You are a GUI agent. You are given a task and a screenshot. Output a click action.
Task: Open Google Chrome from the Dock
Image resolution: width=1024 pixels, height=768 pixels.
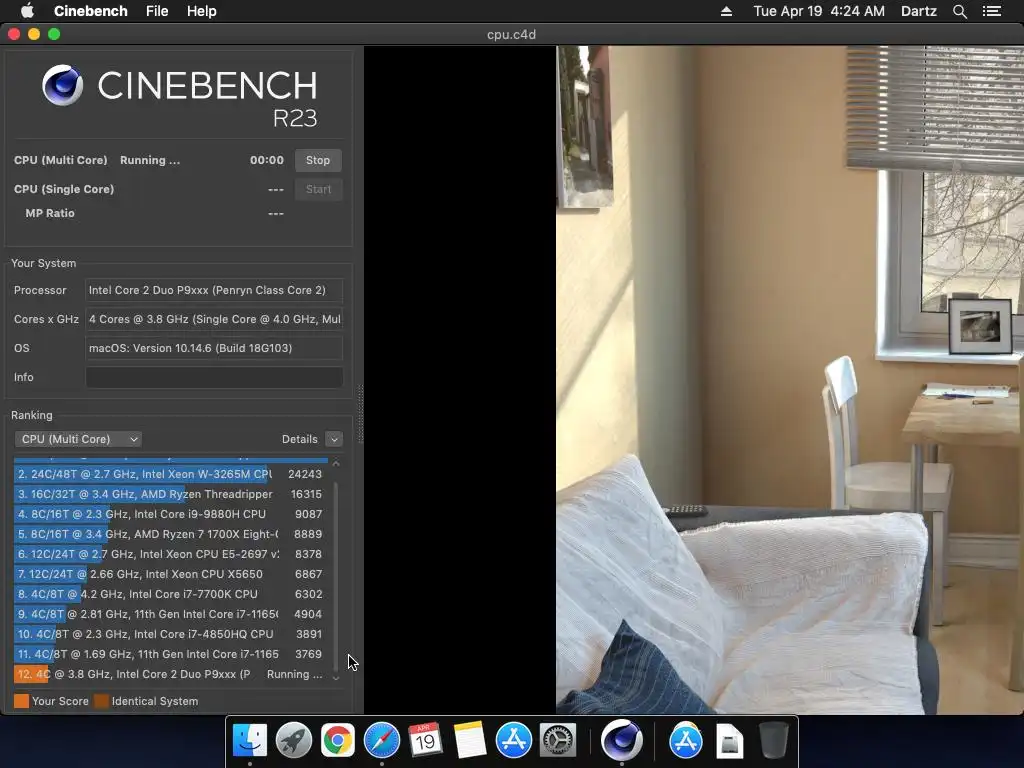click(338, 741)
